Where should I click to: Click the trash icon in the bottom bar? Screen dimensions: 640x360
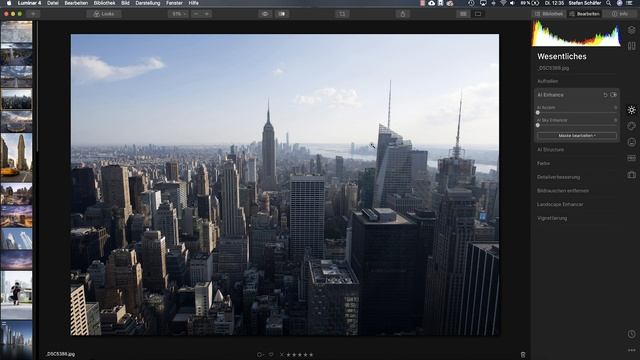(x=523, y=355)
